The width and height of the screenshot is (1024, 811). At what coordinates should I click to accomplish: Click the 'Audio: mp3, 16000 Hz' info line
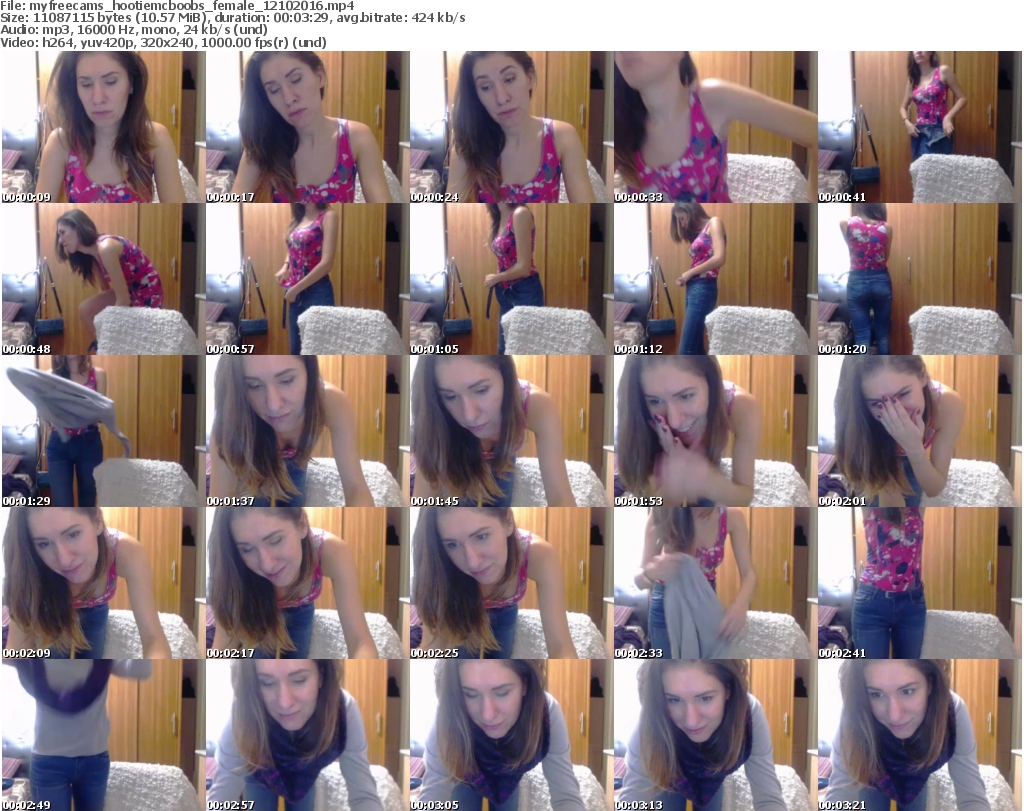click(134, 30)
